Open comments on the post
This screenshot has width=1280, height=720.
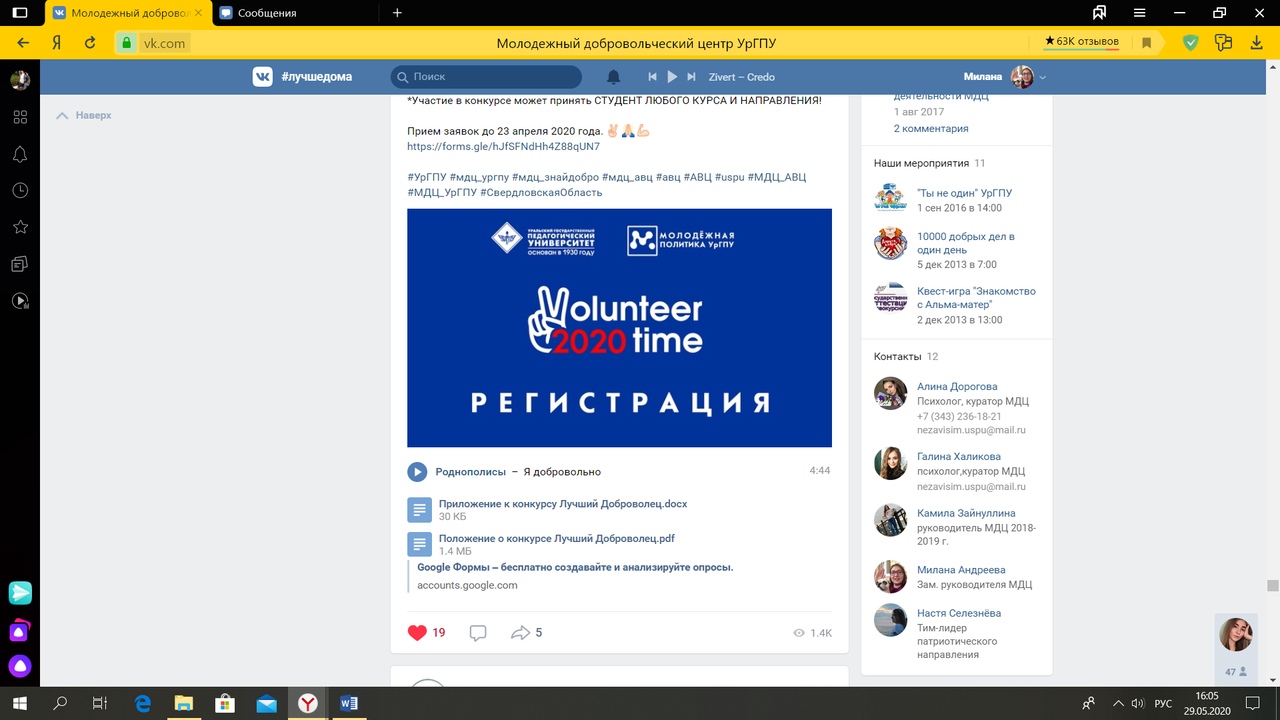tap(478, 632)
